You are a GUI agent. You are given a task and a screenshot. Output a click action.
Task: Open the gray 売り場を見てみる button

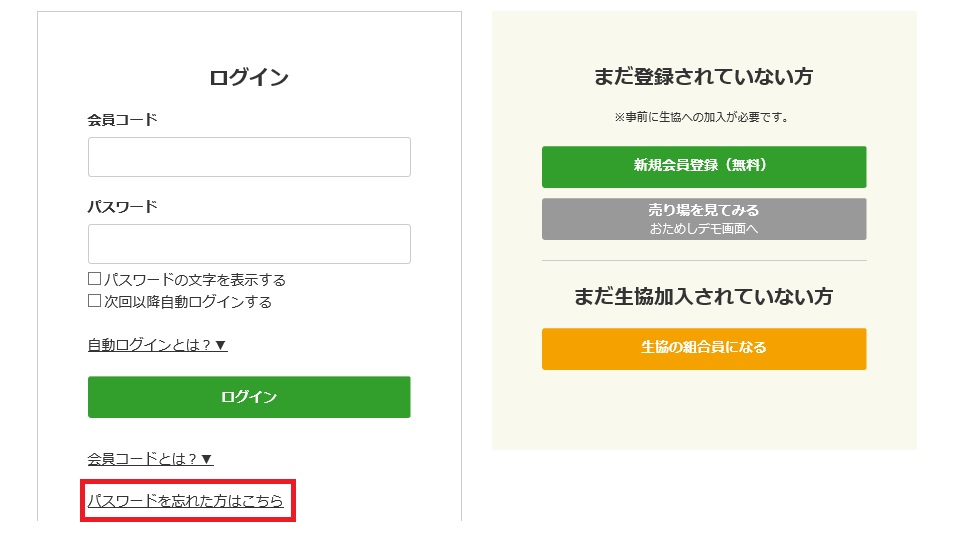704,219
